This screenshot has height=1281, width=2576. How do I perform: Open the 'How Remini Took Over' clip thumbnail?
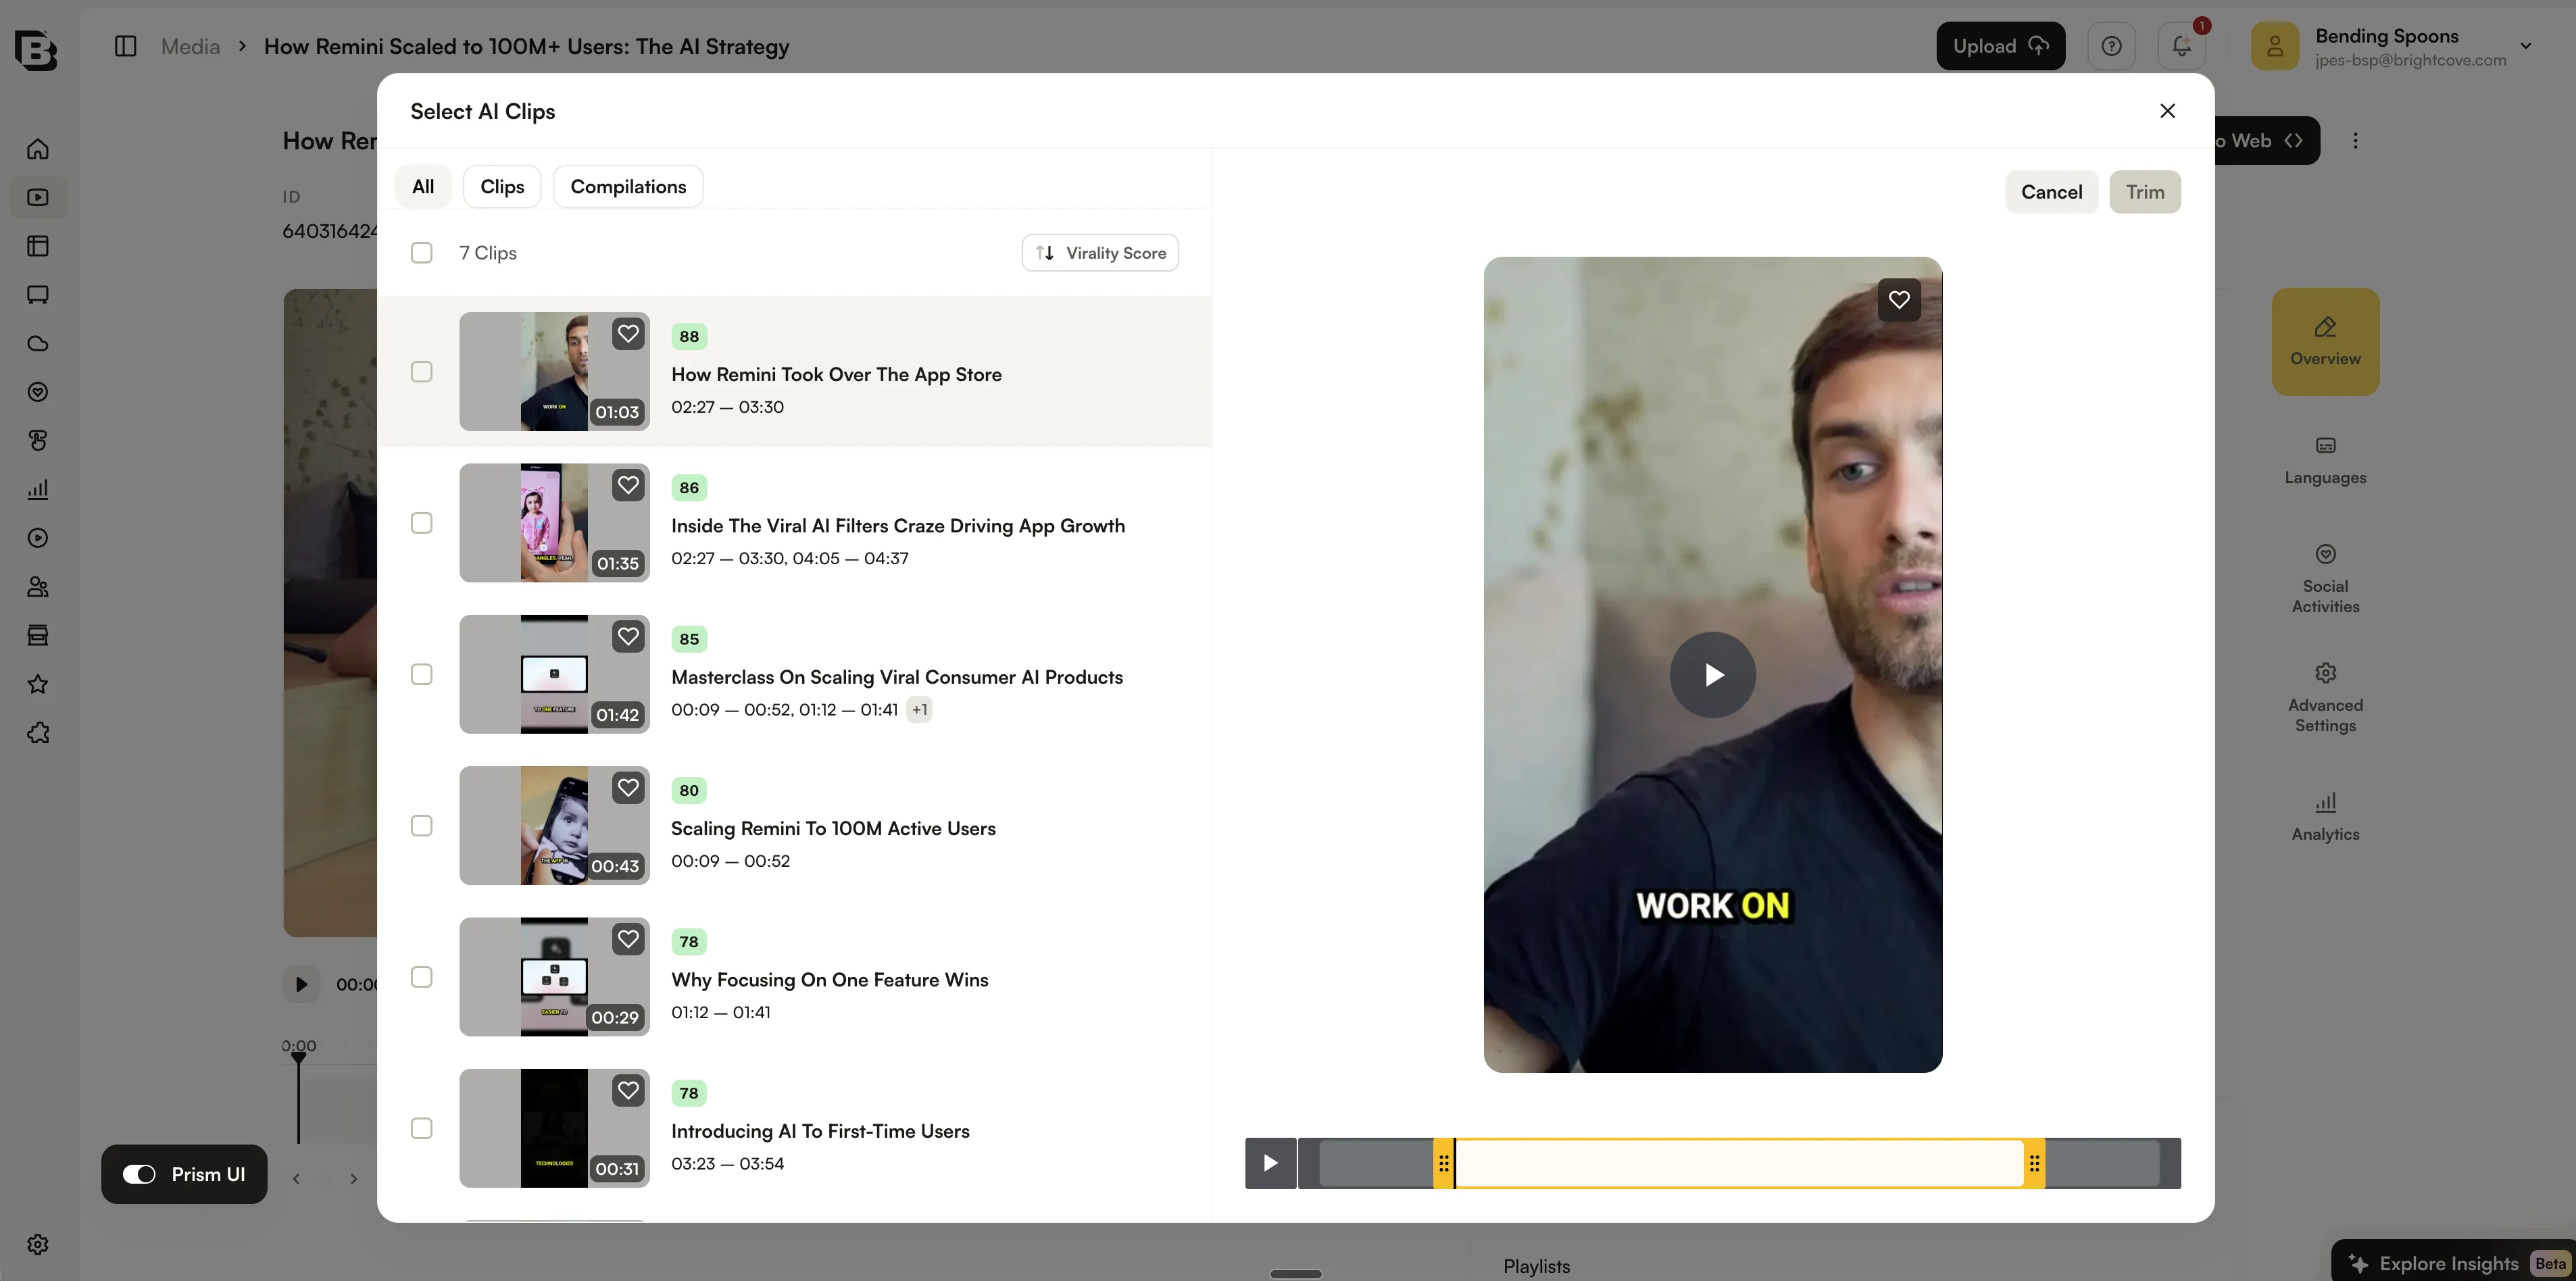(554, 372)
